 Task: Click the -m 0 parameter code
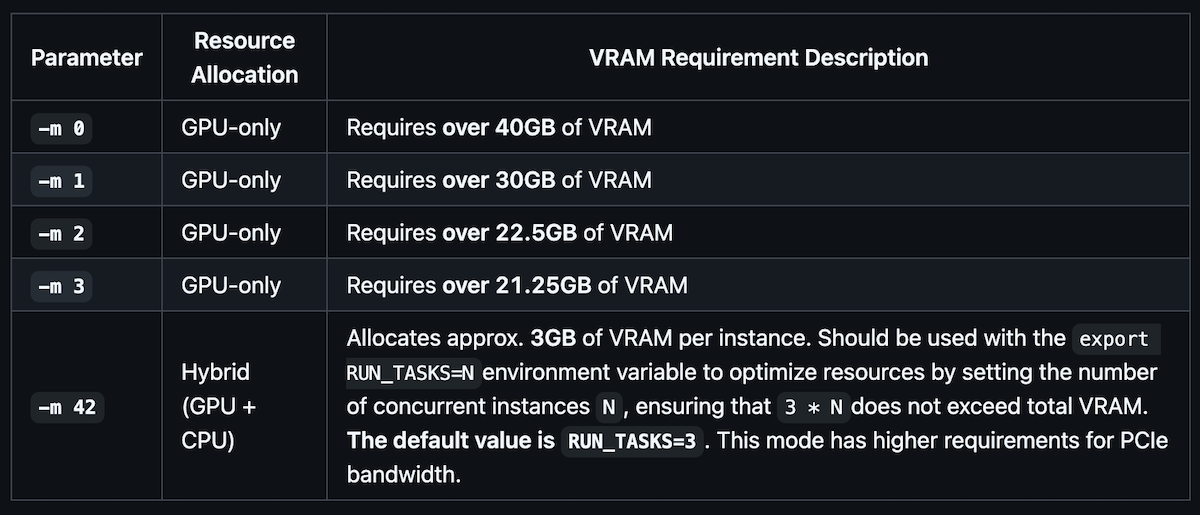pyautogui.click(x=61, y=128)
